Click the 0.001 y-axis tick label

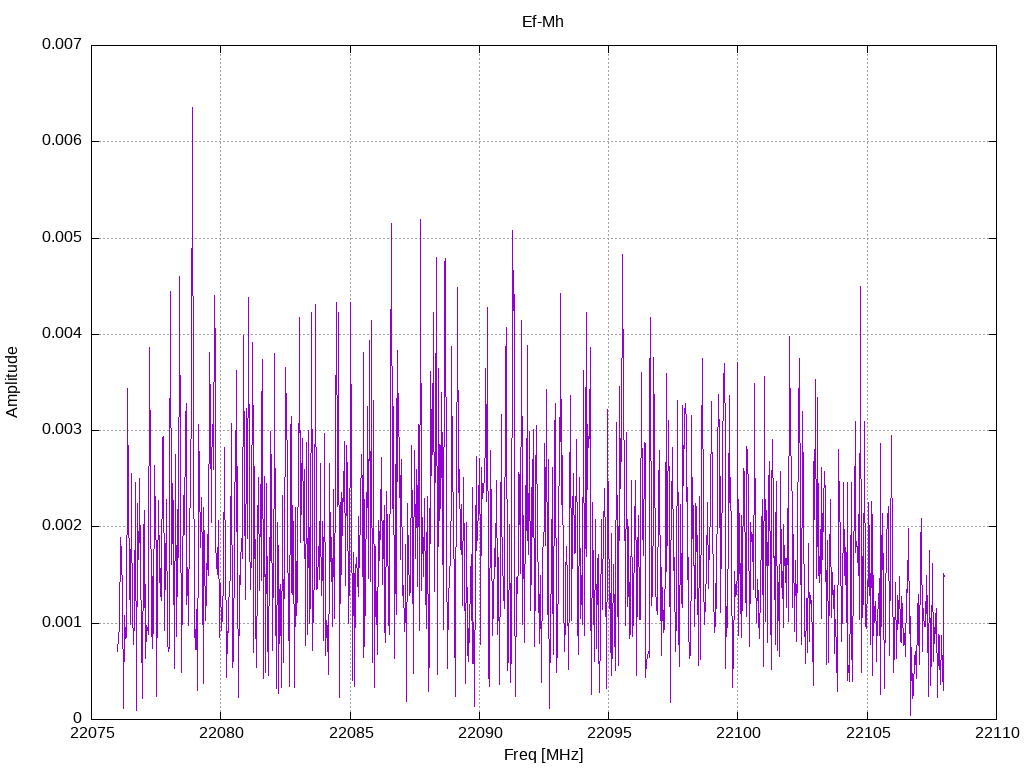click(x=61, y=623)
